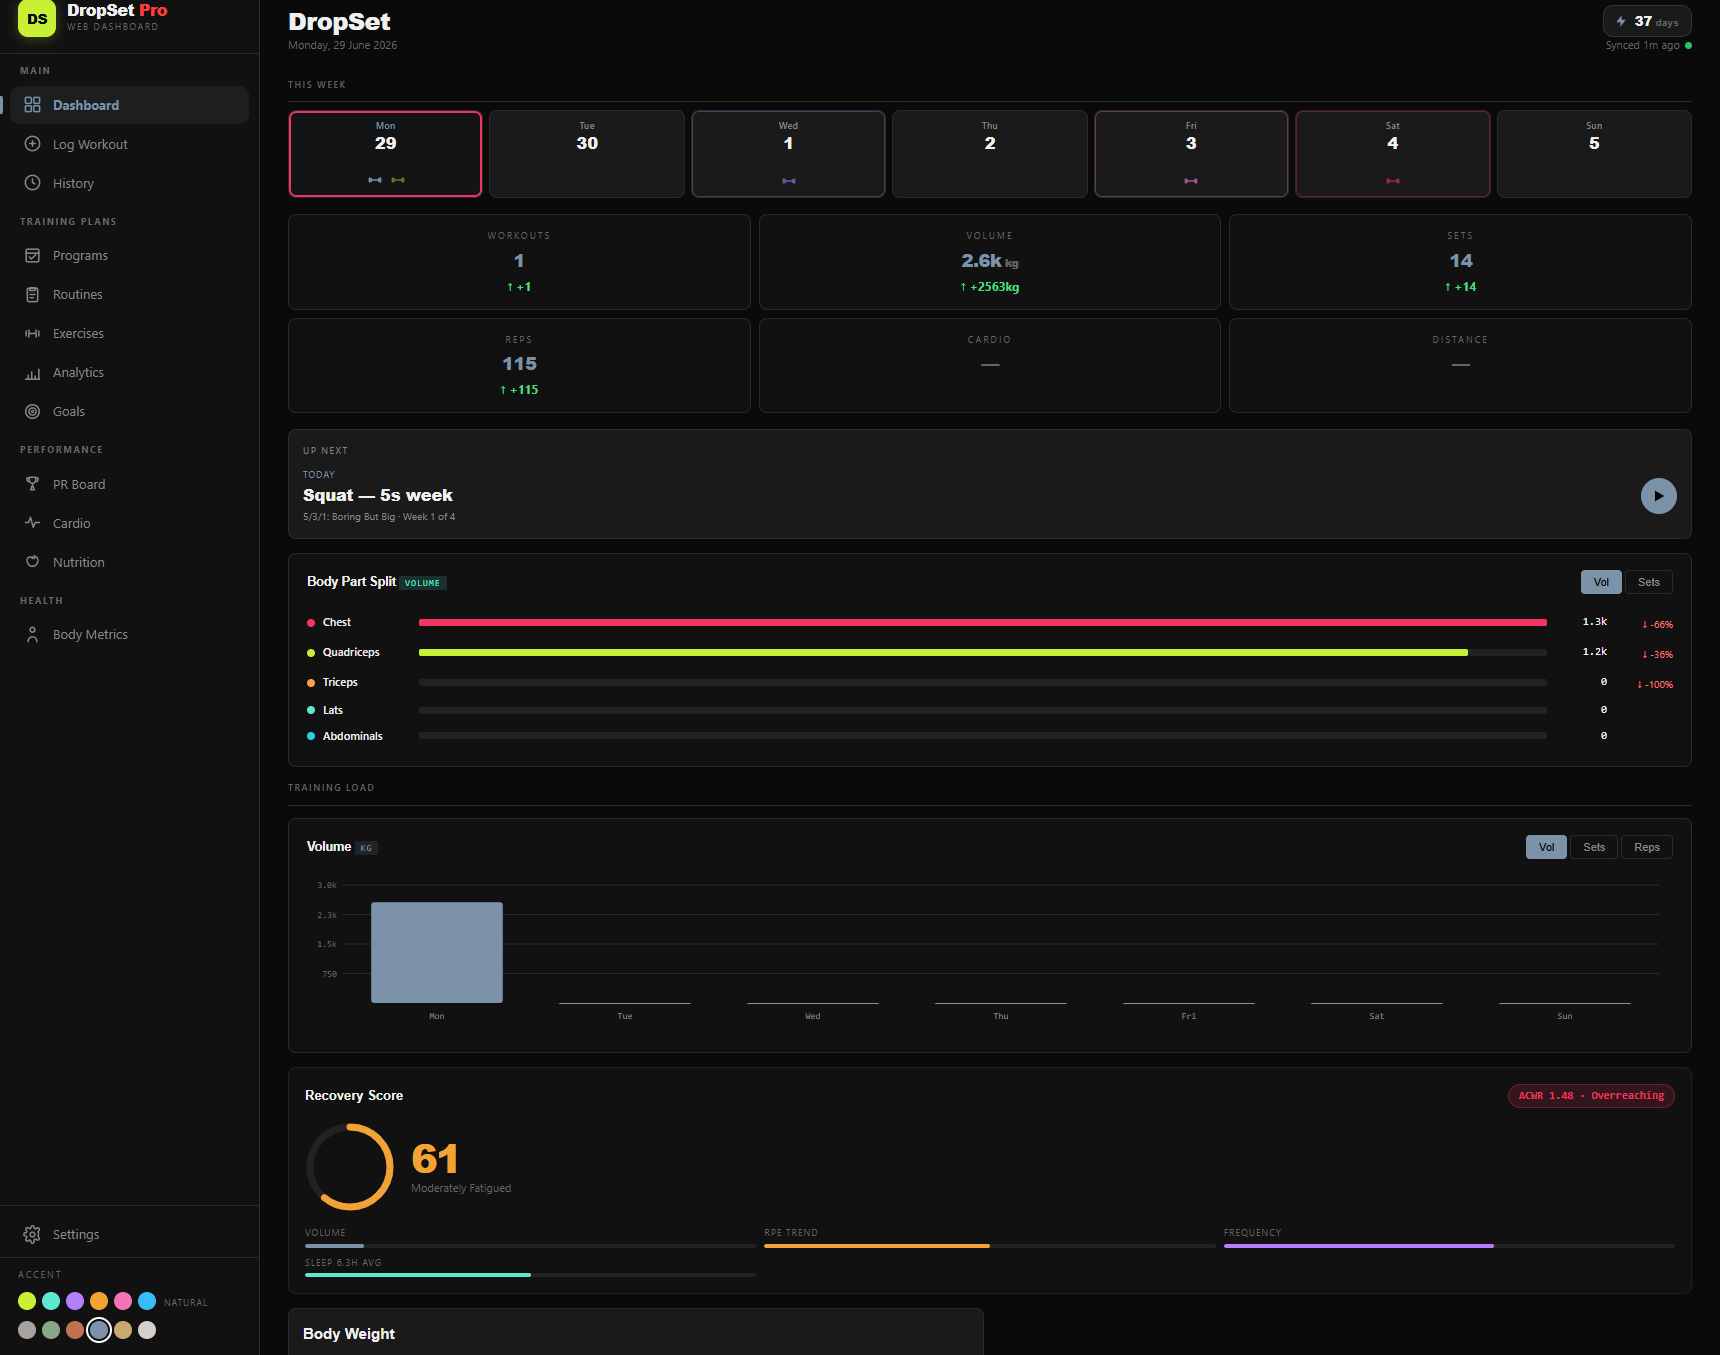
Task: Click the Triceps row label
Action: click(340, 682)
